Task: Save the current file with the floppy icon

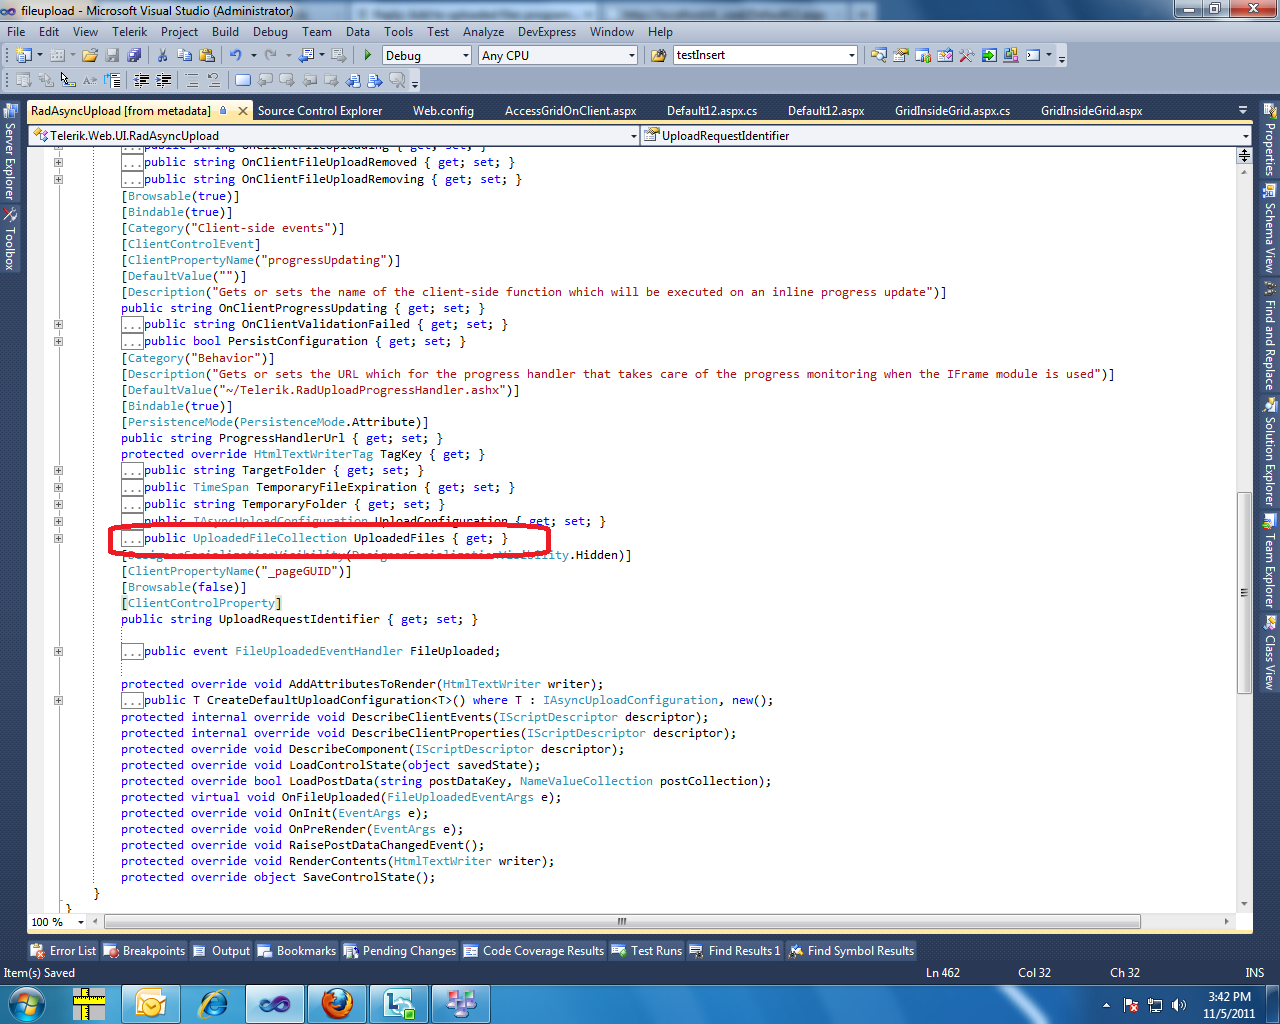Action: [113, 55]
